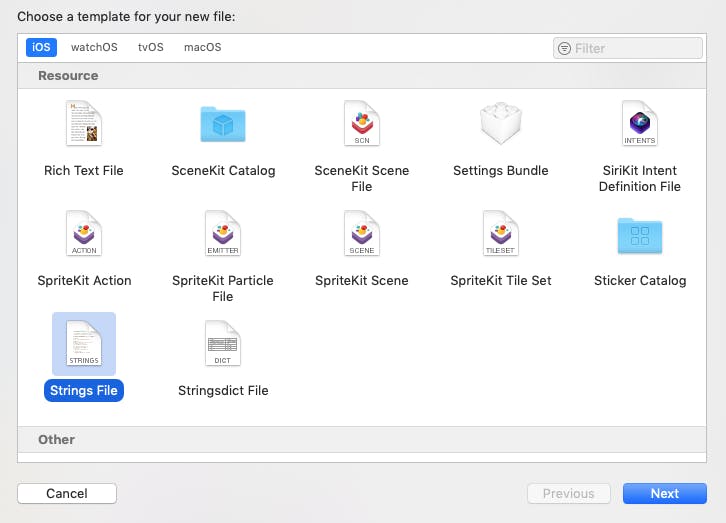
Task: Select the Strings File template icon
Action: point(84,343)
